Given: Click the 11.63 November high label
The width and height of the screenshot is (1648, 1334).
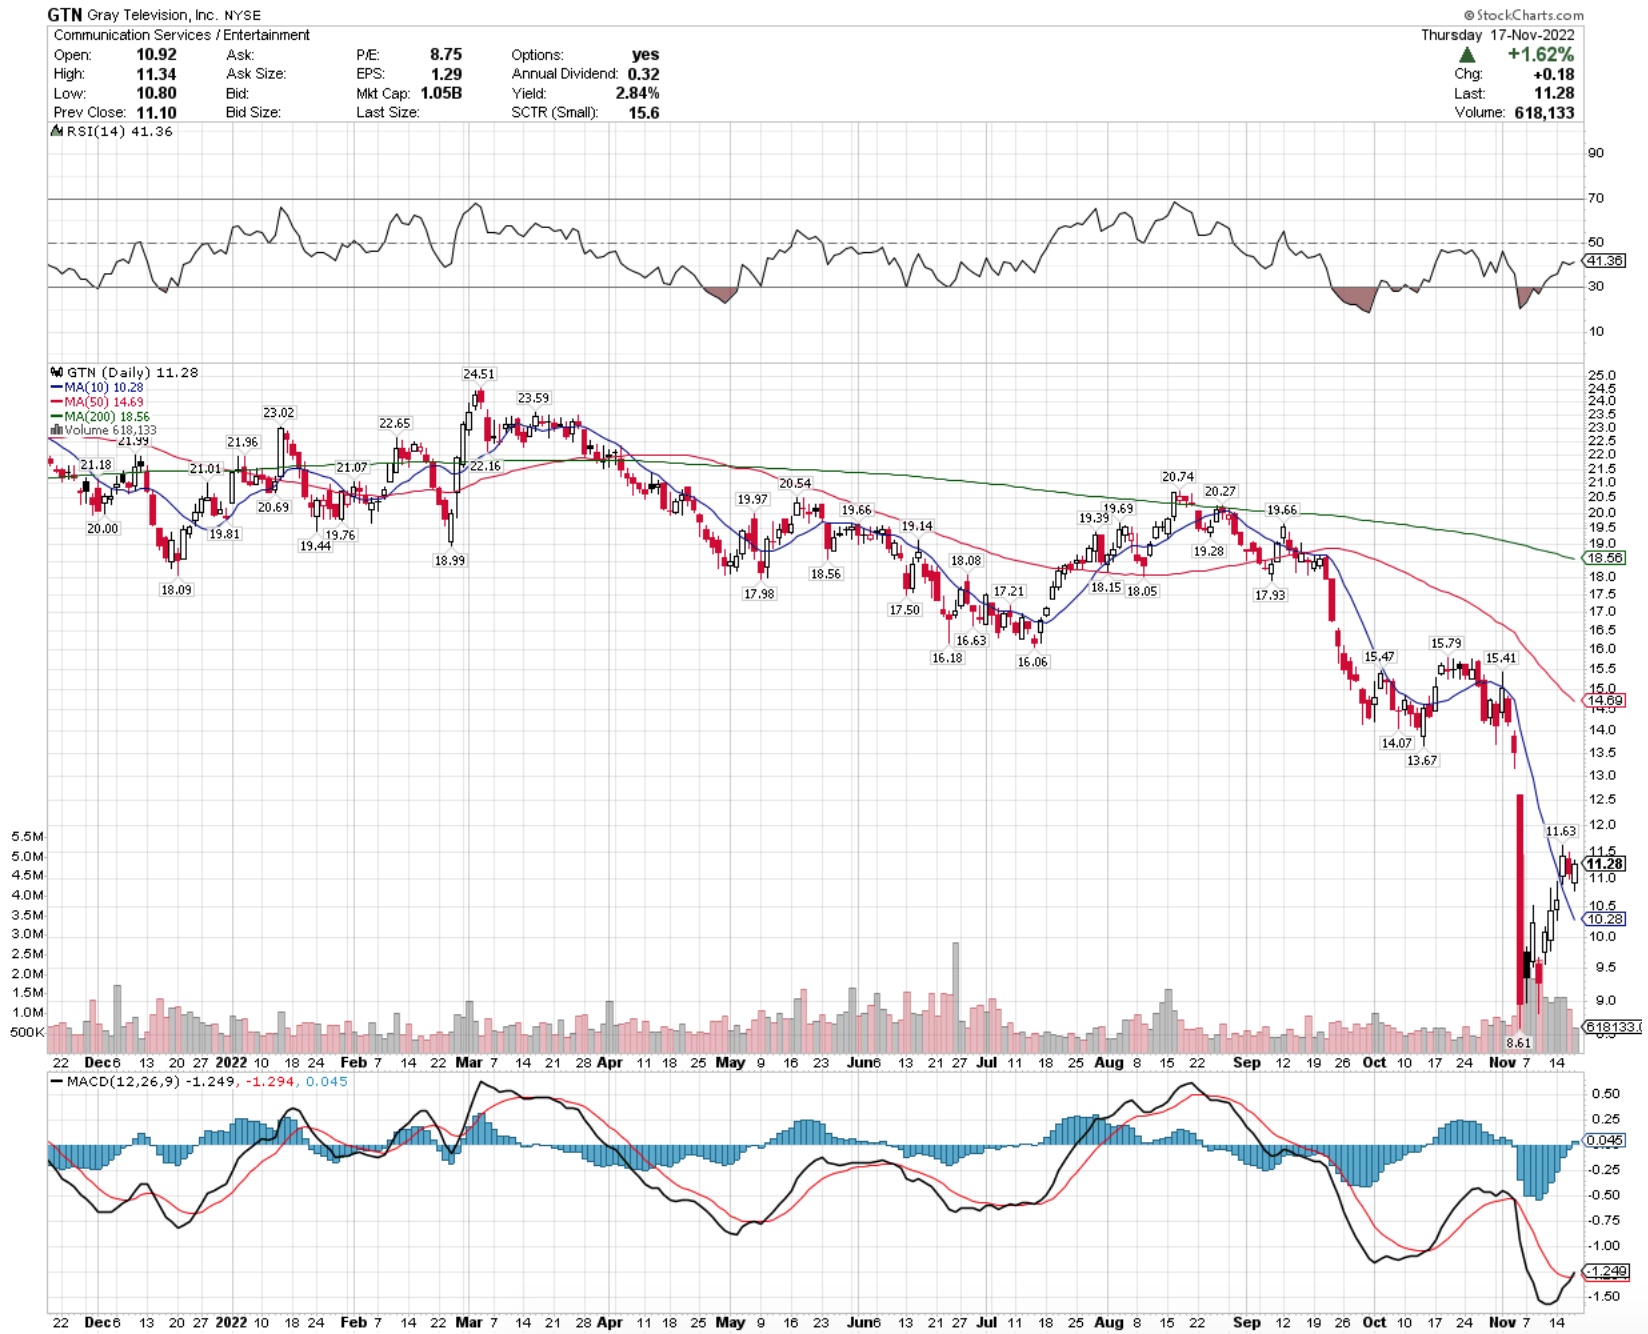Looking at the screenshot, I should (1561, 831).
